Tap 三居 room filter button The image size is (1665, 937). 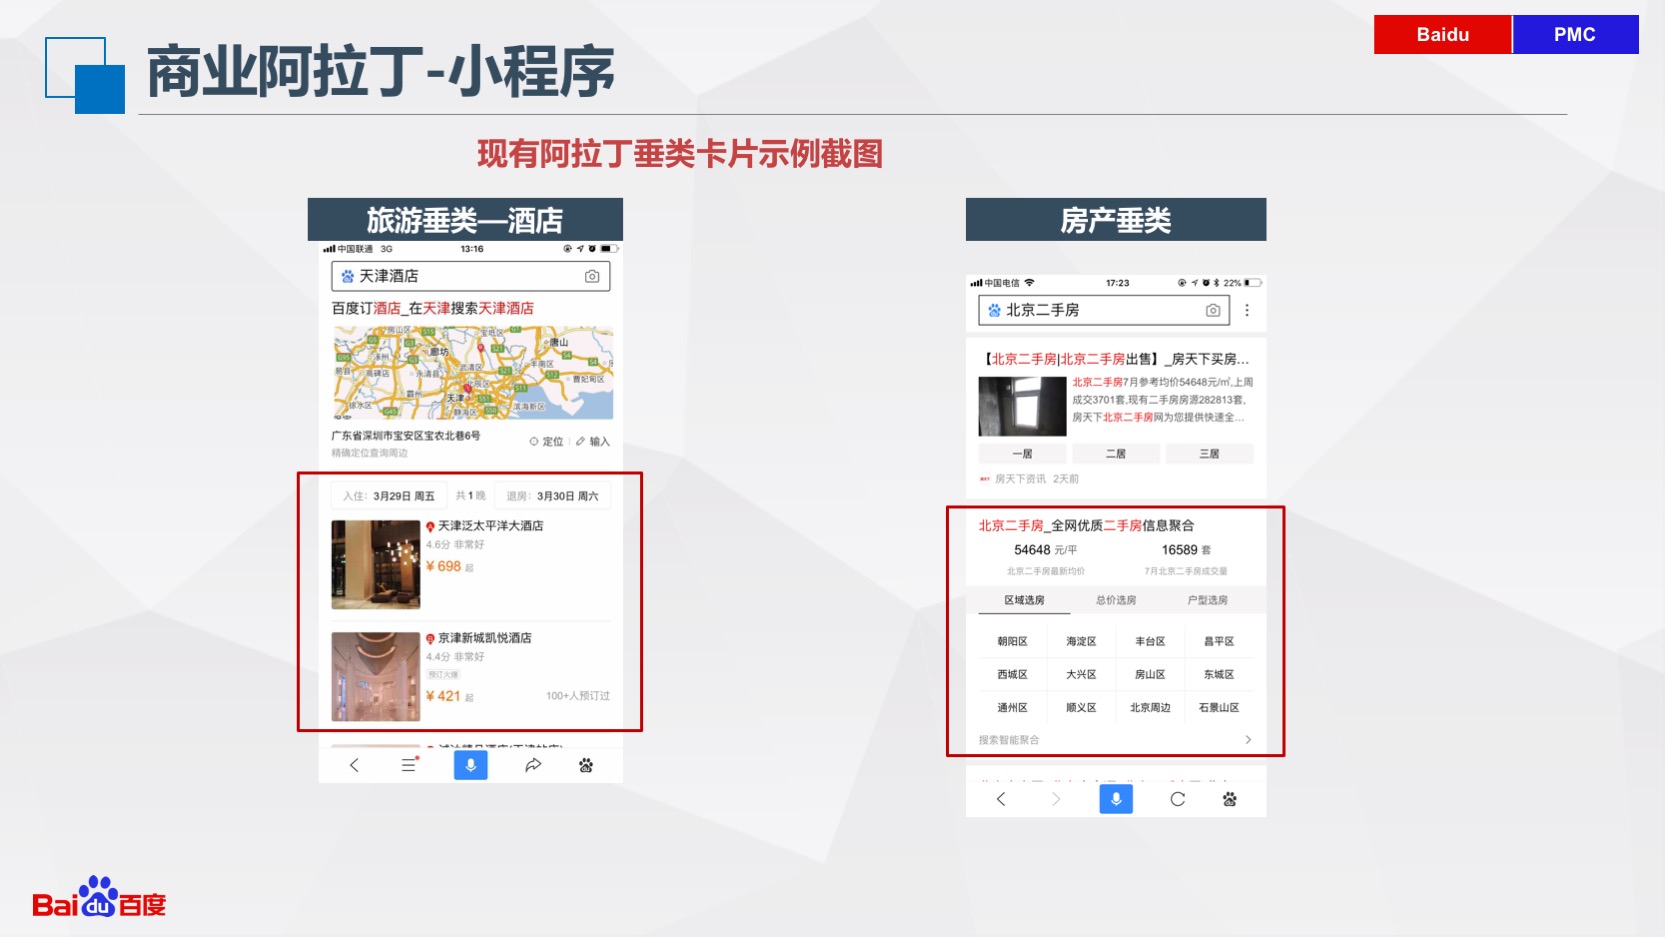tap(1209, 454)
